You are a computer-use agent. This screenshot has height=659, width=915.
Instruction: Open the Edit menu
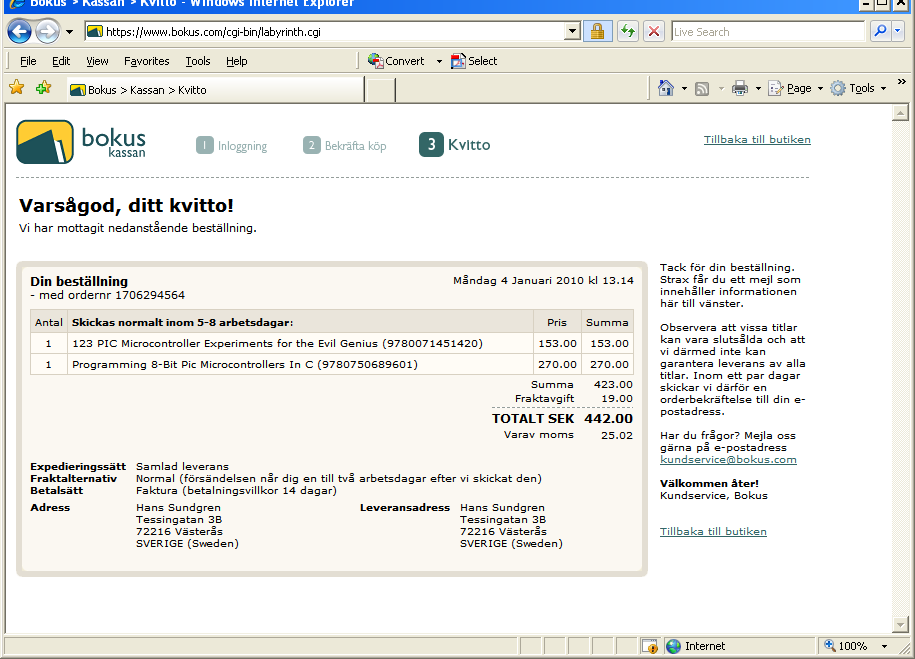61,61
